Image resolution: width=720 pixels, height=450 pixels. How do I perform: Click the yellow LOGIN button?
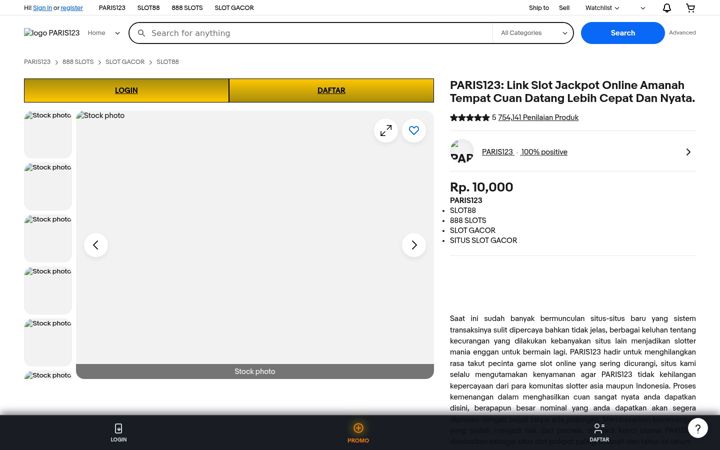click(126, 90)
